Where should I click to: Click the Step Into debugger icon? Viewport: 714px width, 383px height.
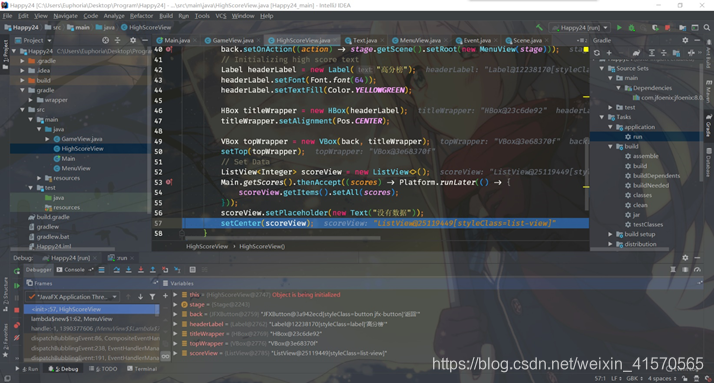(x=128, y=270)
